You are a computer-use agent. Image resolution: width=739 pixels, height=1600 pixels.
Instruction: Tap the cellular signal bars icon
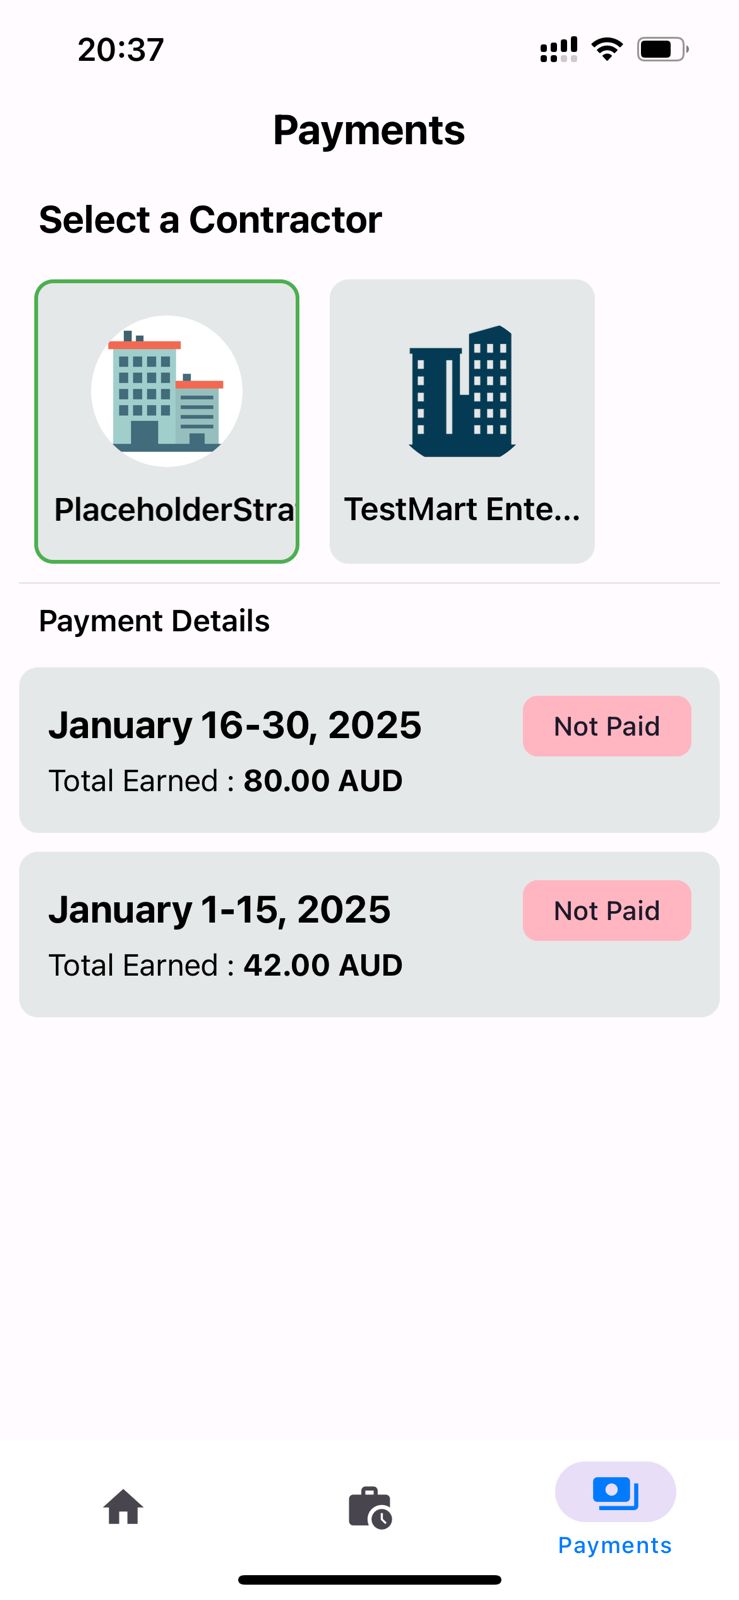pyautogui.click(x=558, y=50)
